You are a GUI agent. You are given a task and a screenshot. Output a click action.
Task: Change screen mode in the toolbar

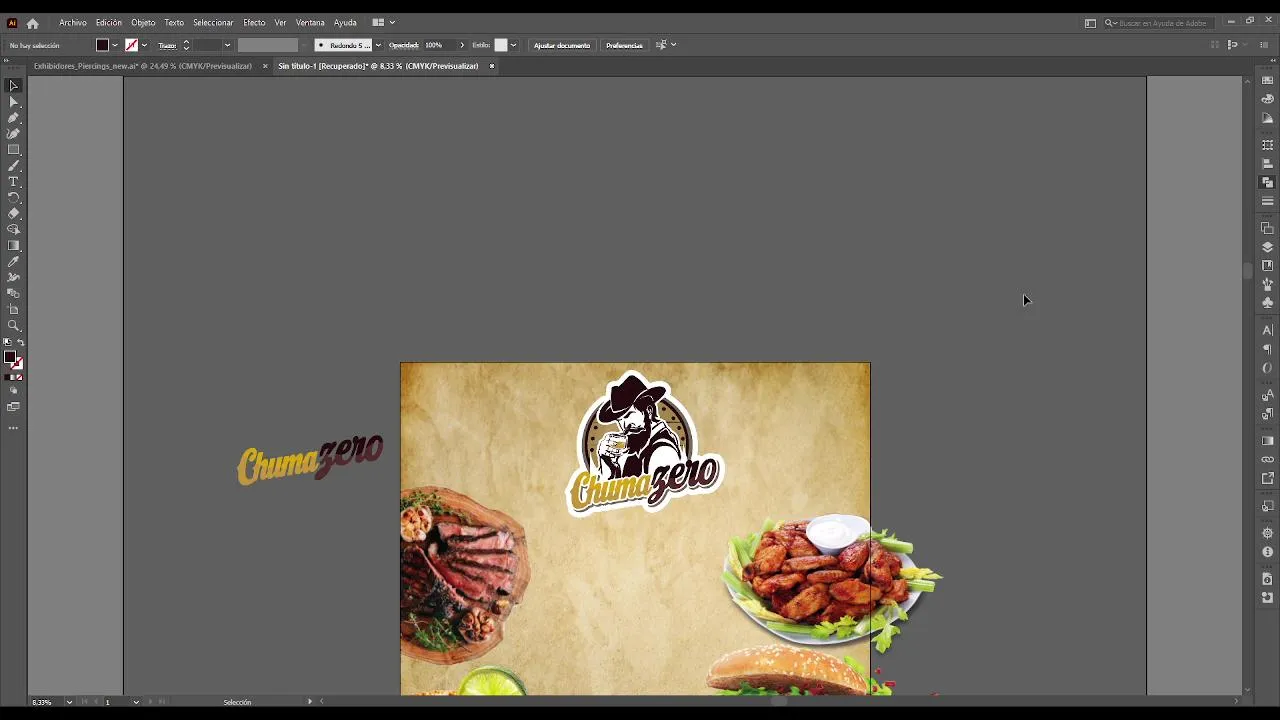point(14,407)
